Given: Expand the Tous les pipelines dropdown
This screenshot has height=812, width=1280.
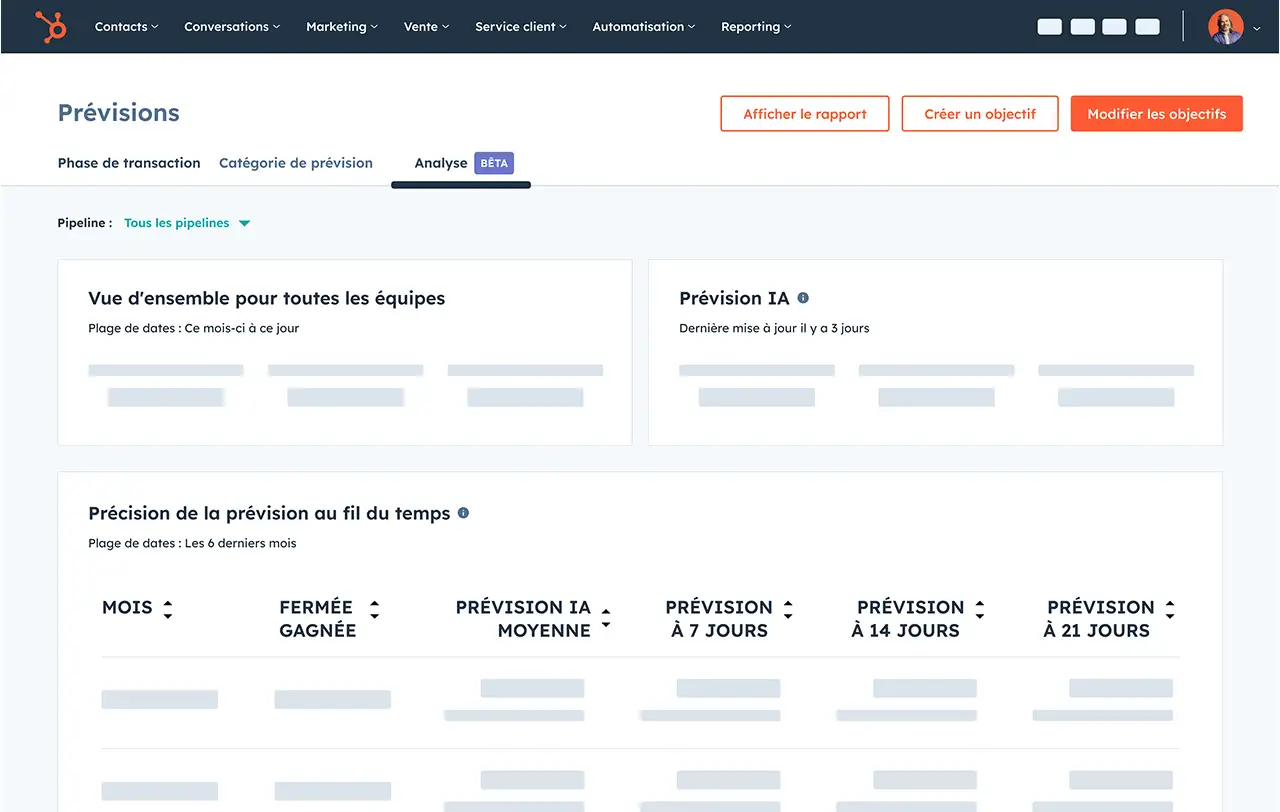Looking at the screenshot, I should tap(187, 223).
